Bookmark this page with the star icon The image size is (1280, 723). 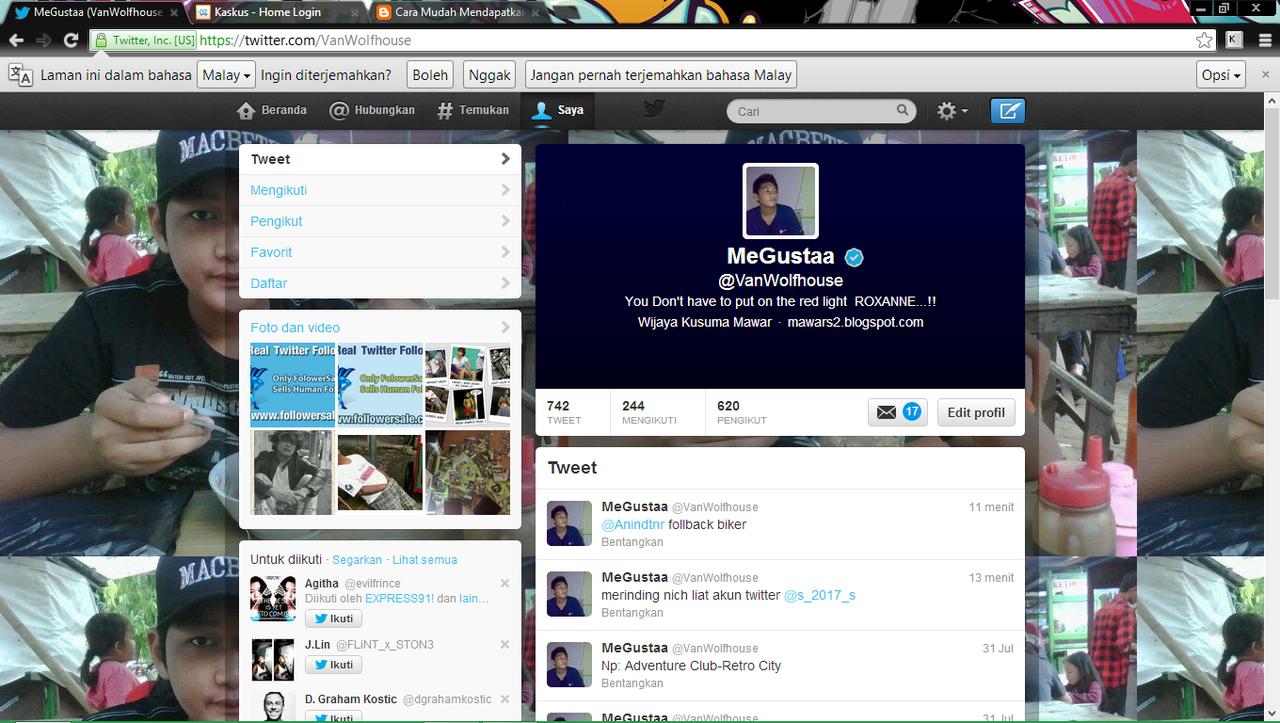pyautogui.click(x=1204, y=40)
